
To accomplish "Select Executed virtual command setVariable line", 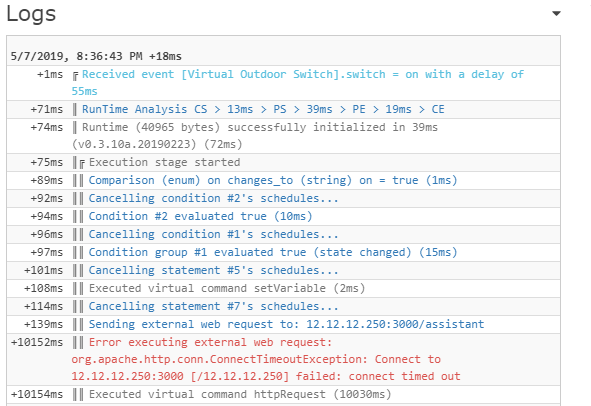I will 227,288.
